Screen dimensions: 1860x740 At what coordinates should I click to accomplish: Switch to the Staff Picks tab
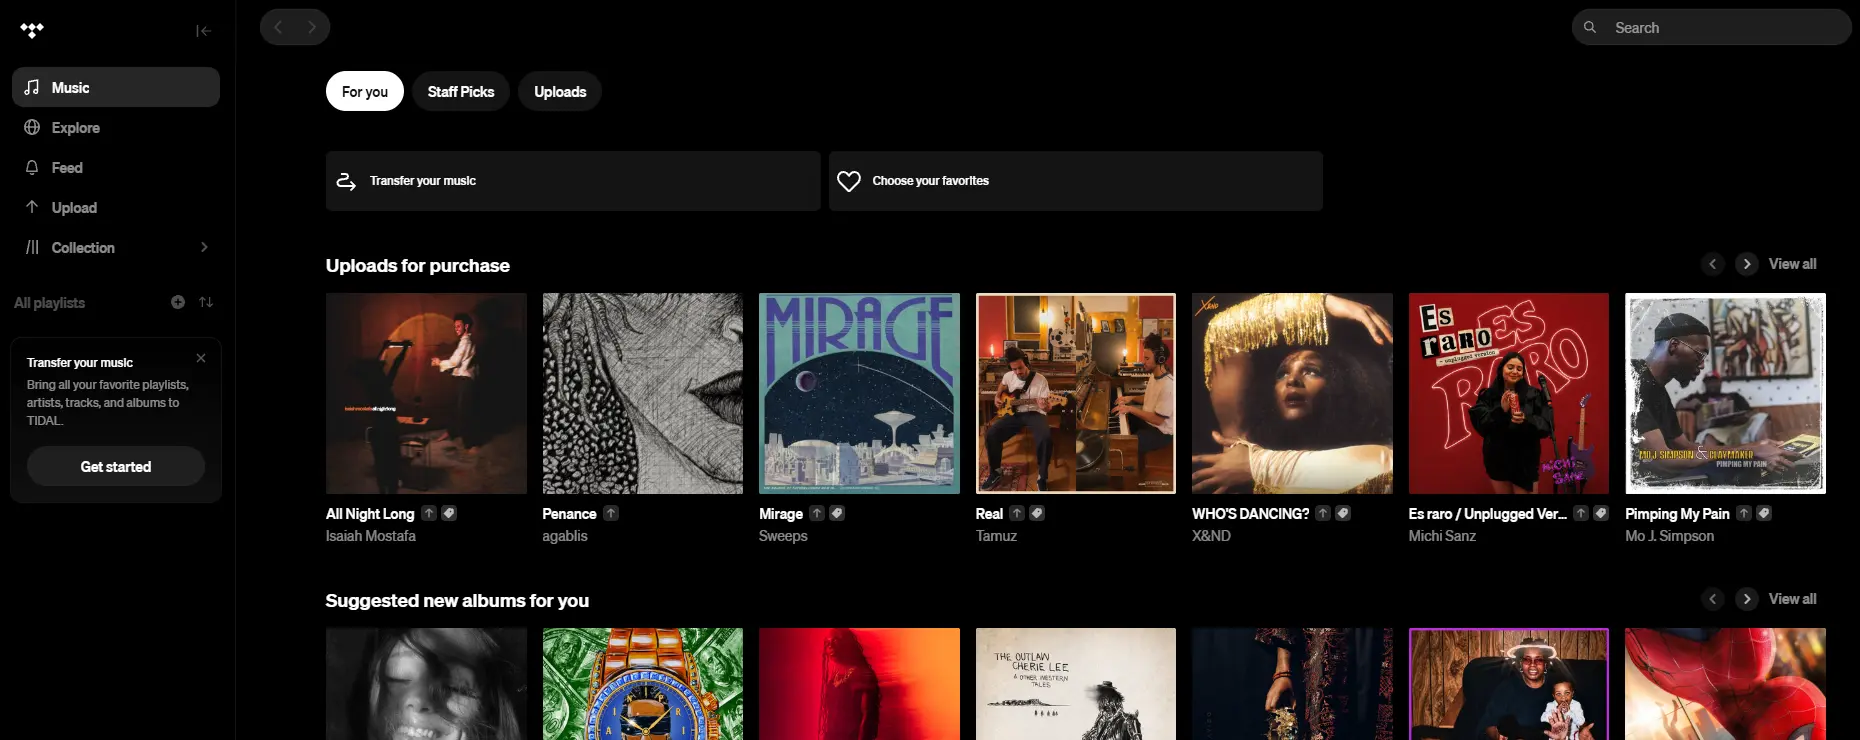coord(461,91)
